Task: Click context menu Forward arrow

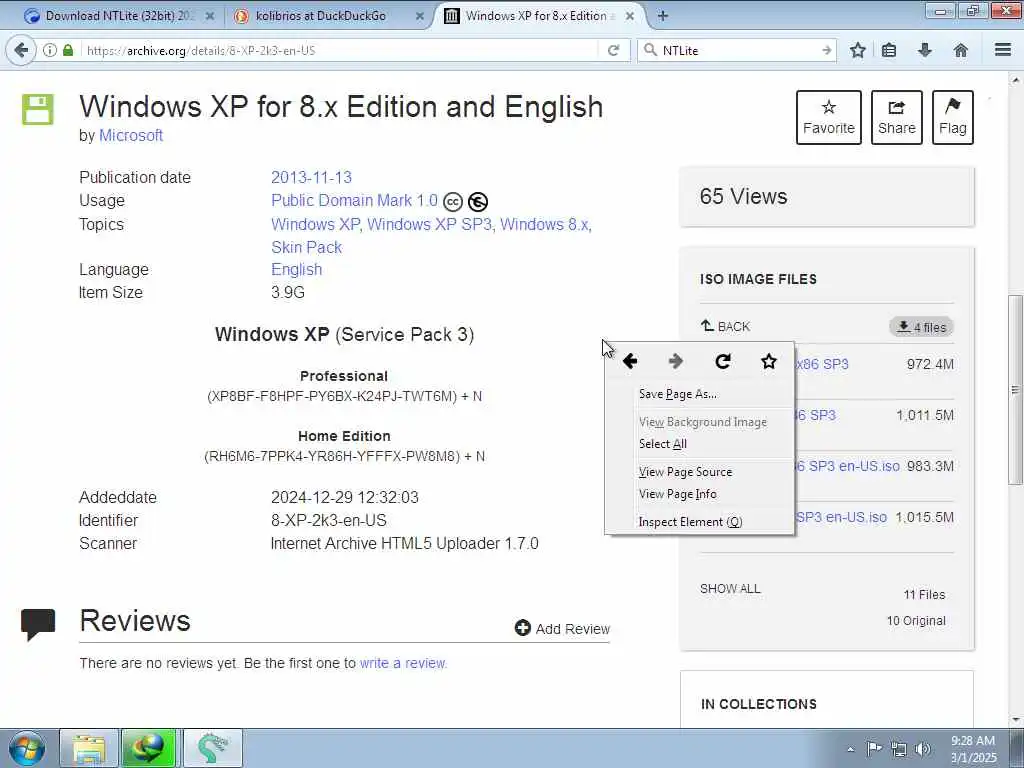Action: click(x=676, y=361)
